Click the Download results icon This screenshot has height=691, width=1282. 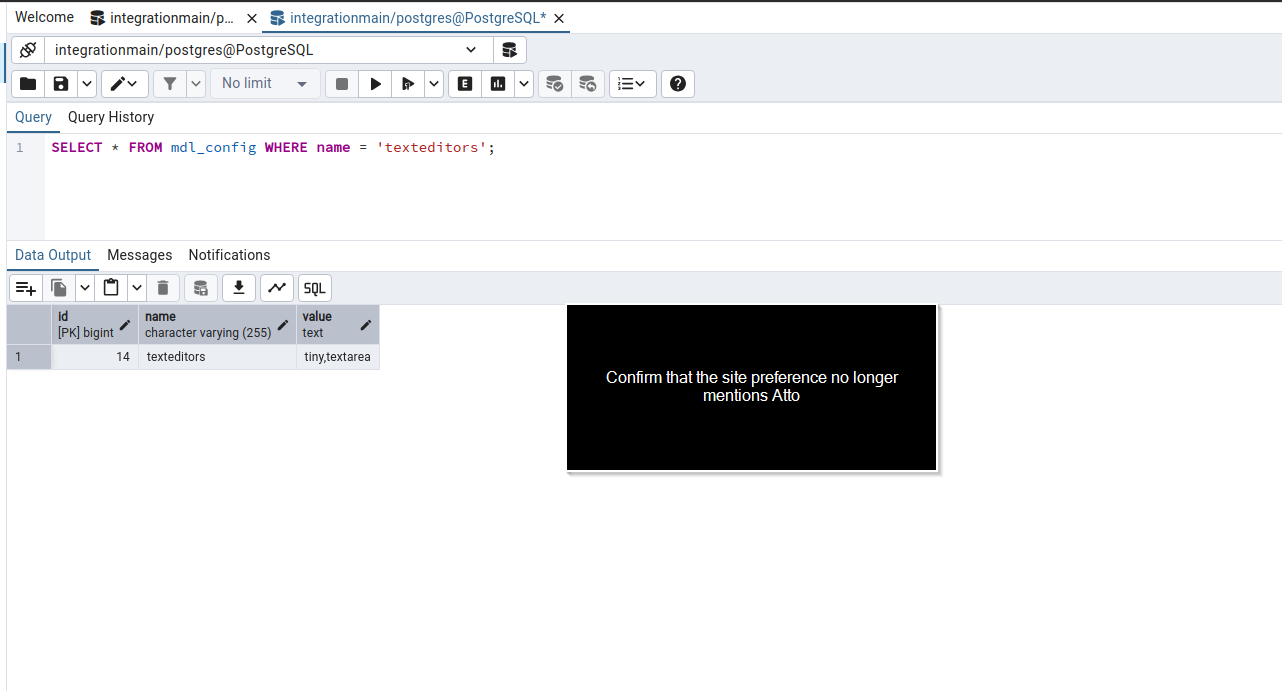click(238, 288)
